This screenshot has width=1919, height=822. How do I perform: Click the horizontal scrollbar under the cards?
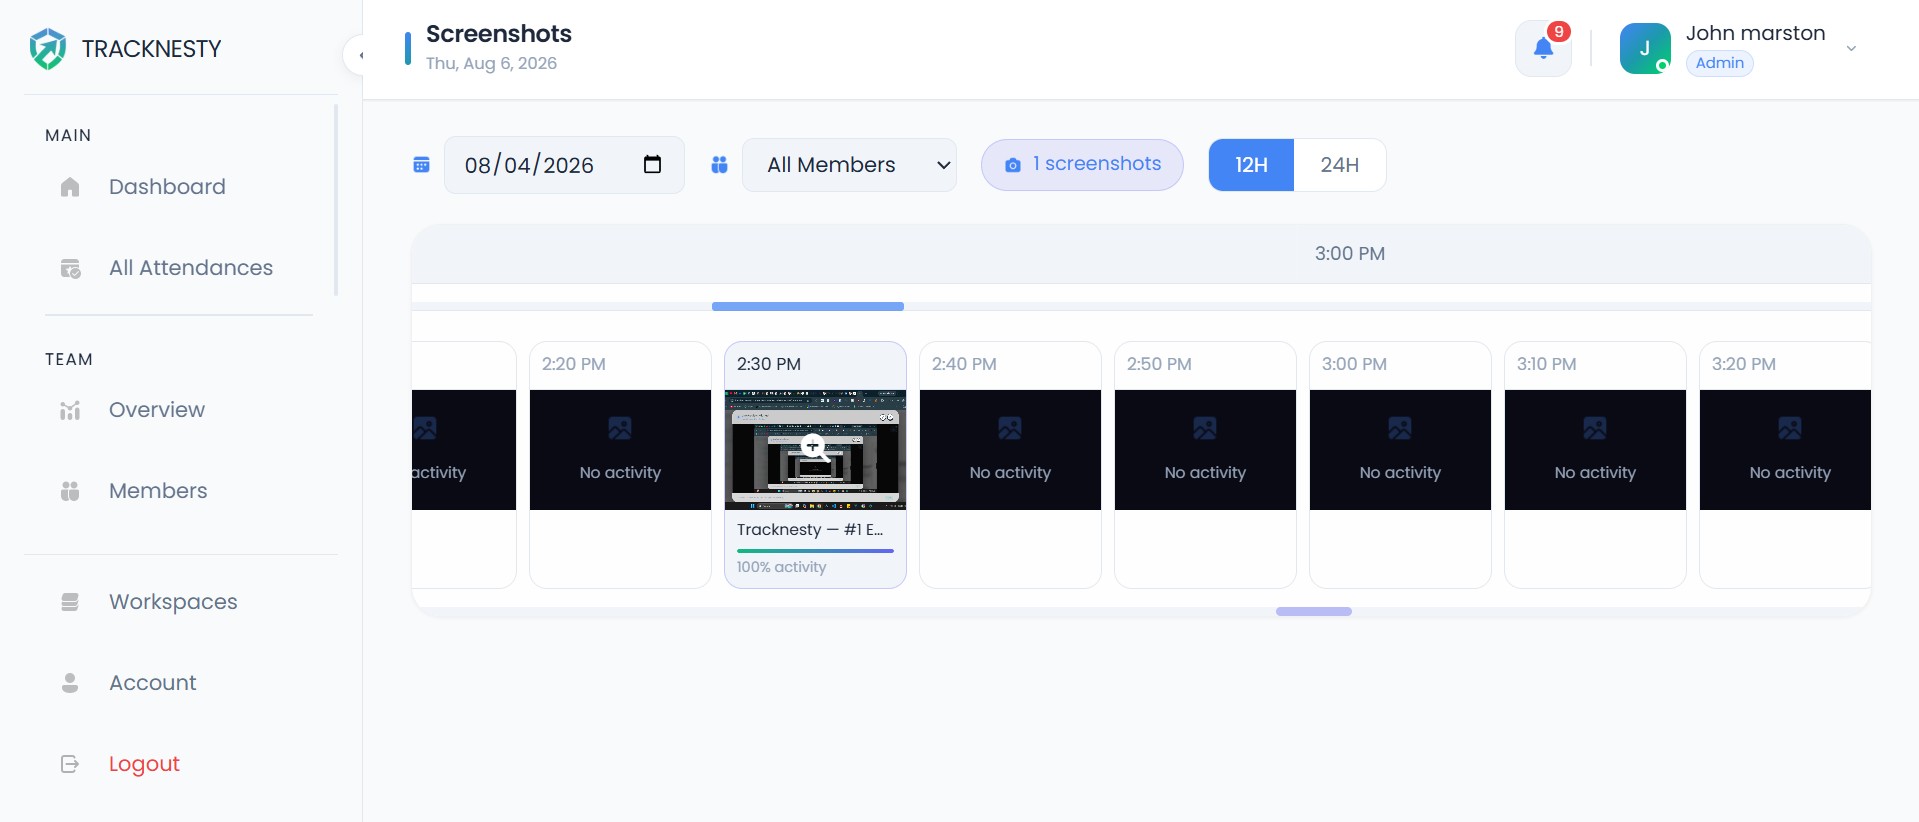pyautogui.click(x=1314, y=611)
